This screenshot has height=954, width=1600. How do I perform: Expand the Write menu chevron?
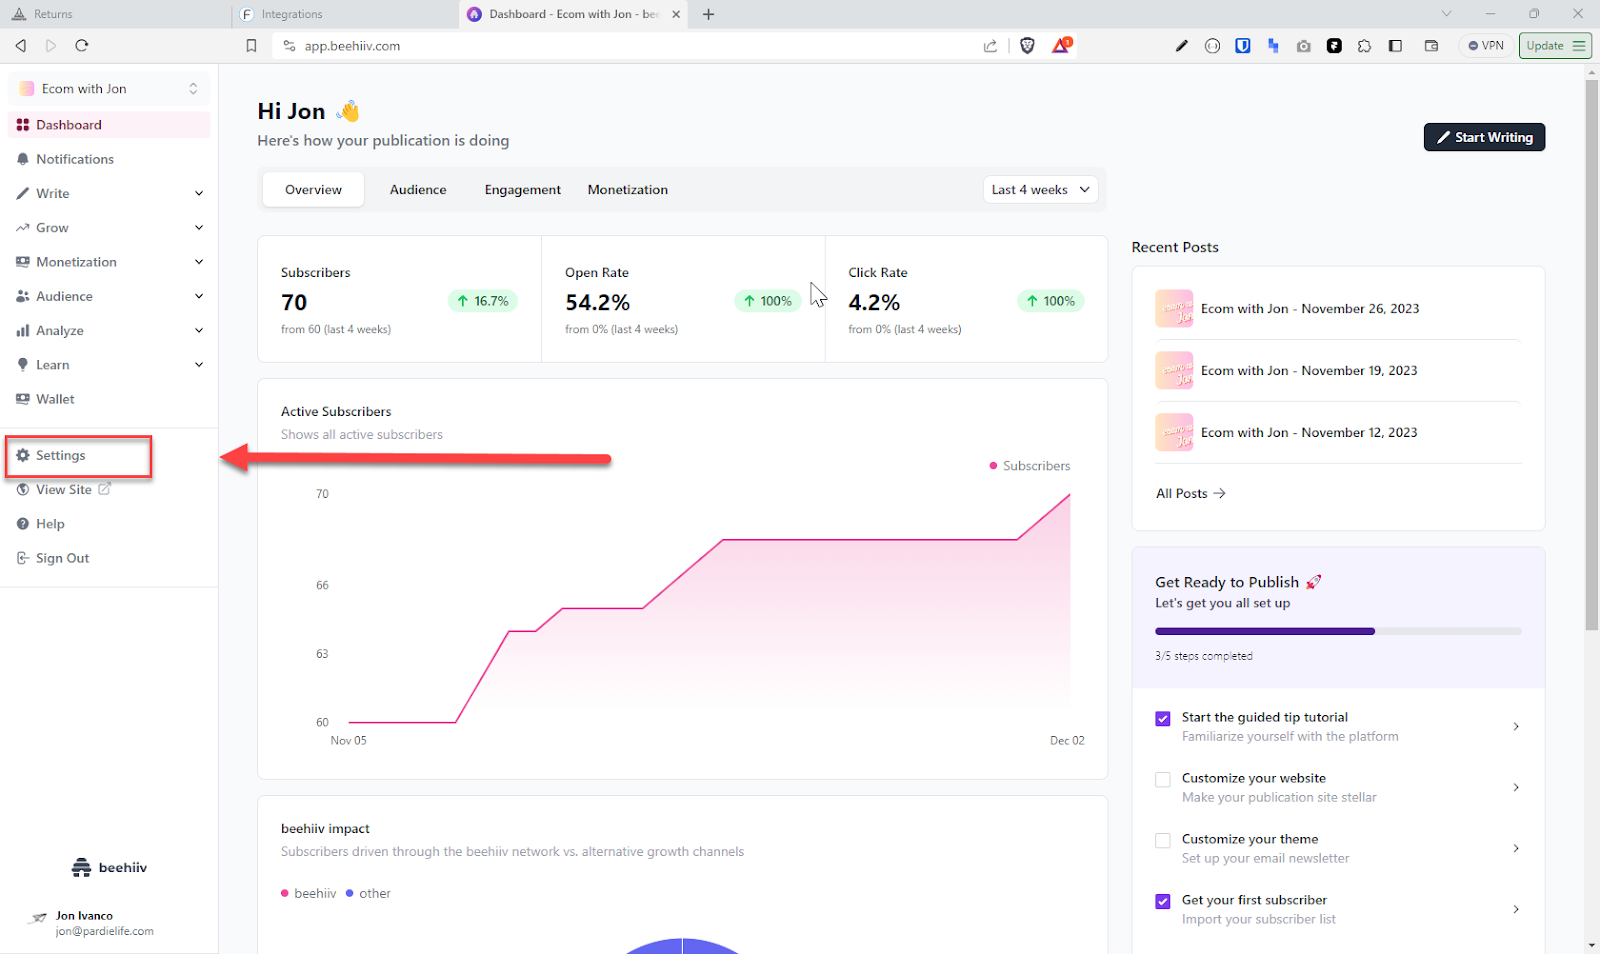(x=199, y=194)
